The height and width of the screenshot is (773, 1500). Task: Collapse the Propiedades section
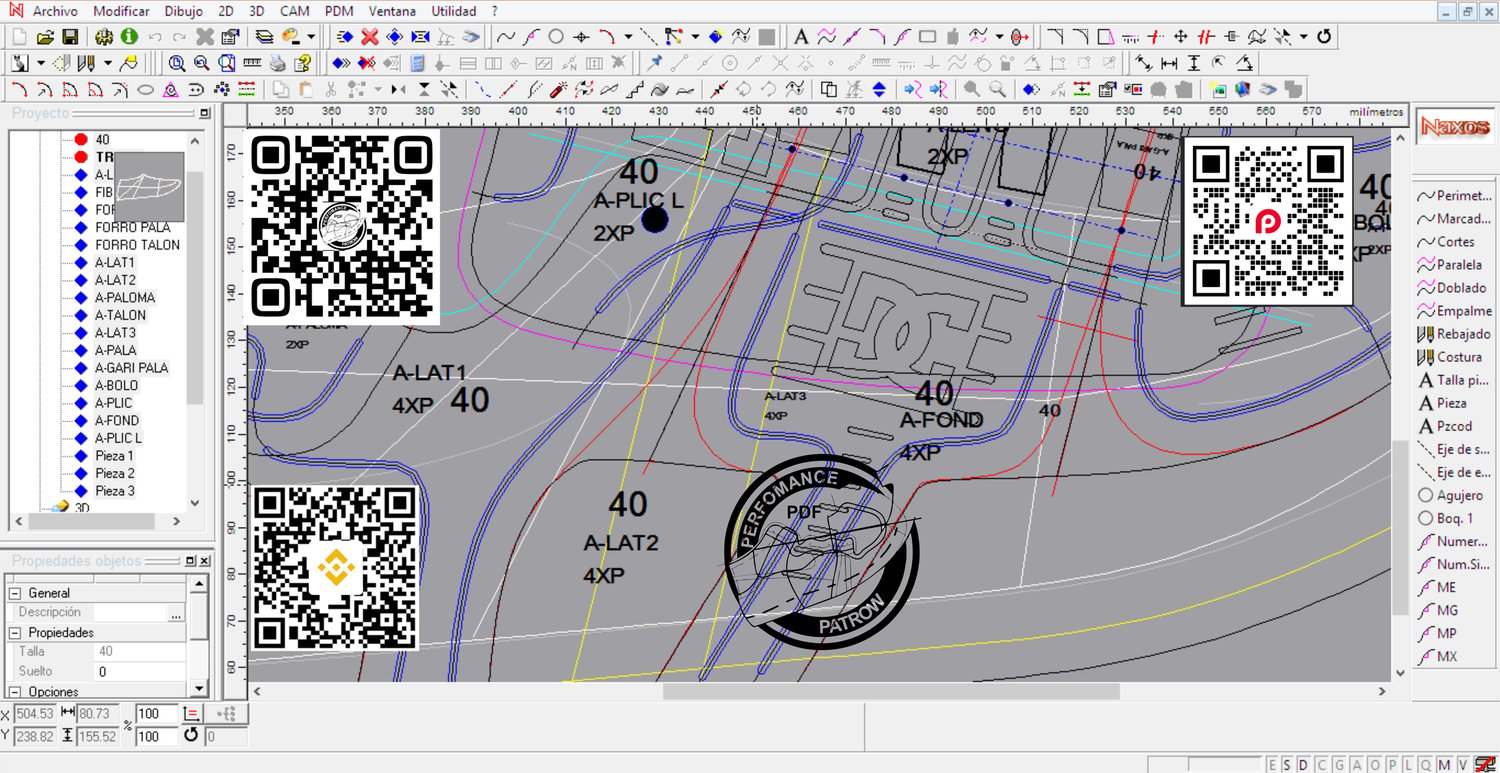16,632
